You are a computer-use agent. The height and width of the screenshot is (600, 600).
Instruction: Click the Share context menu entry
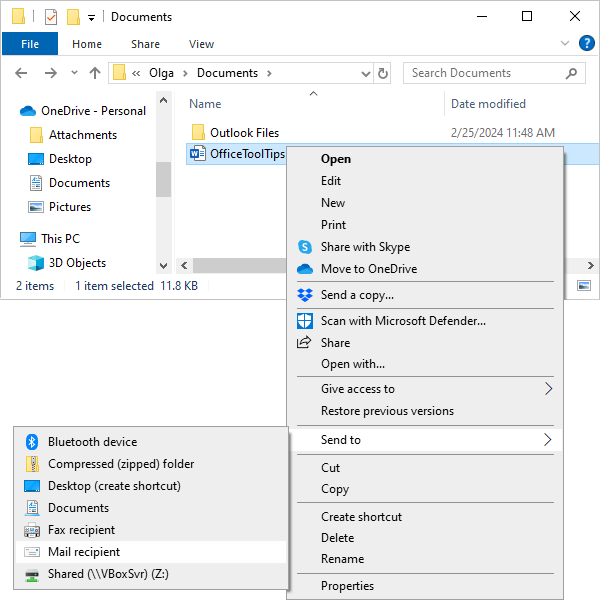(425, 342)
